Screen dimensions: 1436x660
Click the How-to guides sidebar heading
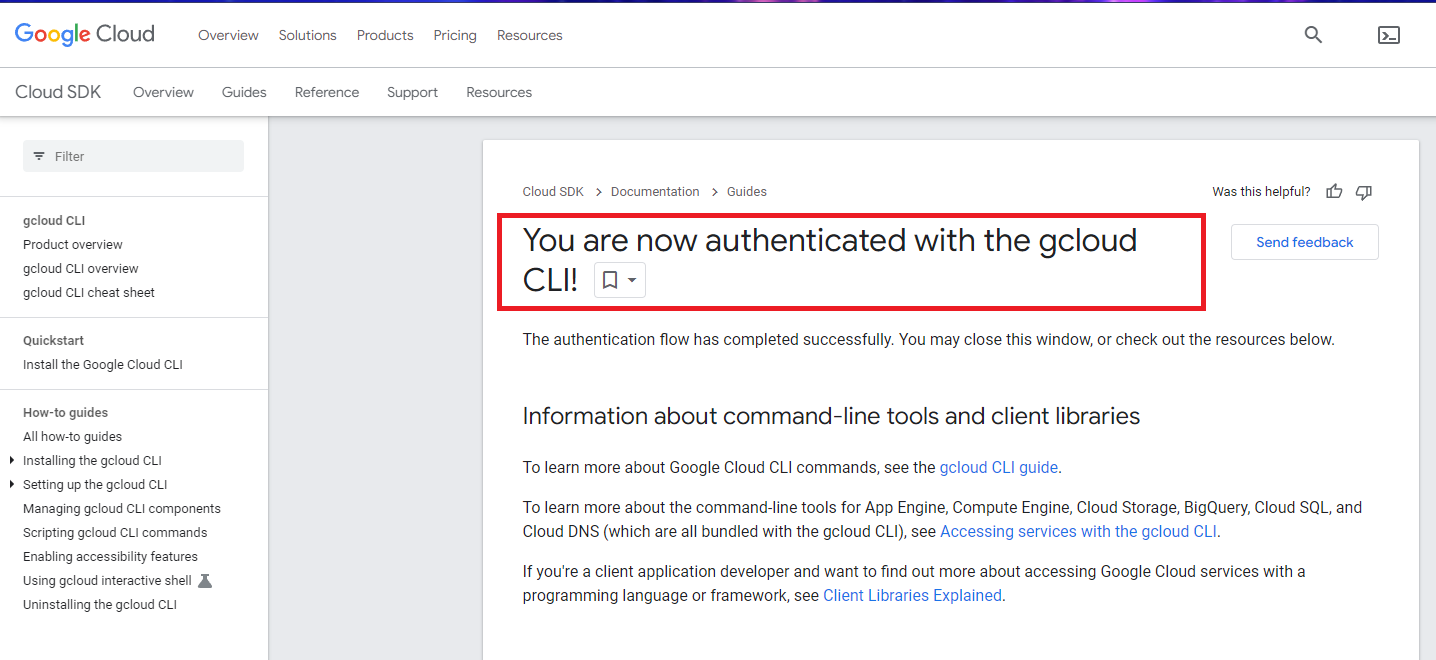tap(65, 413)
